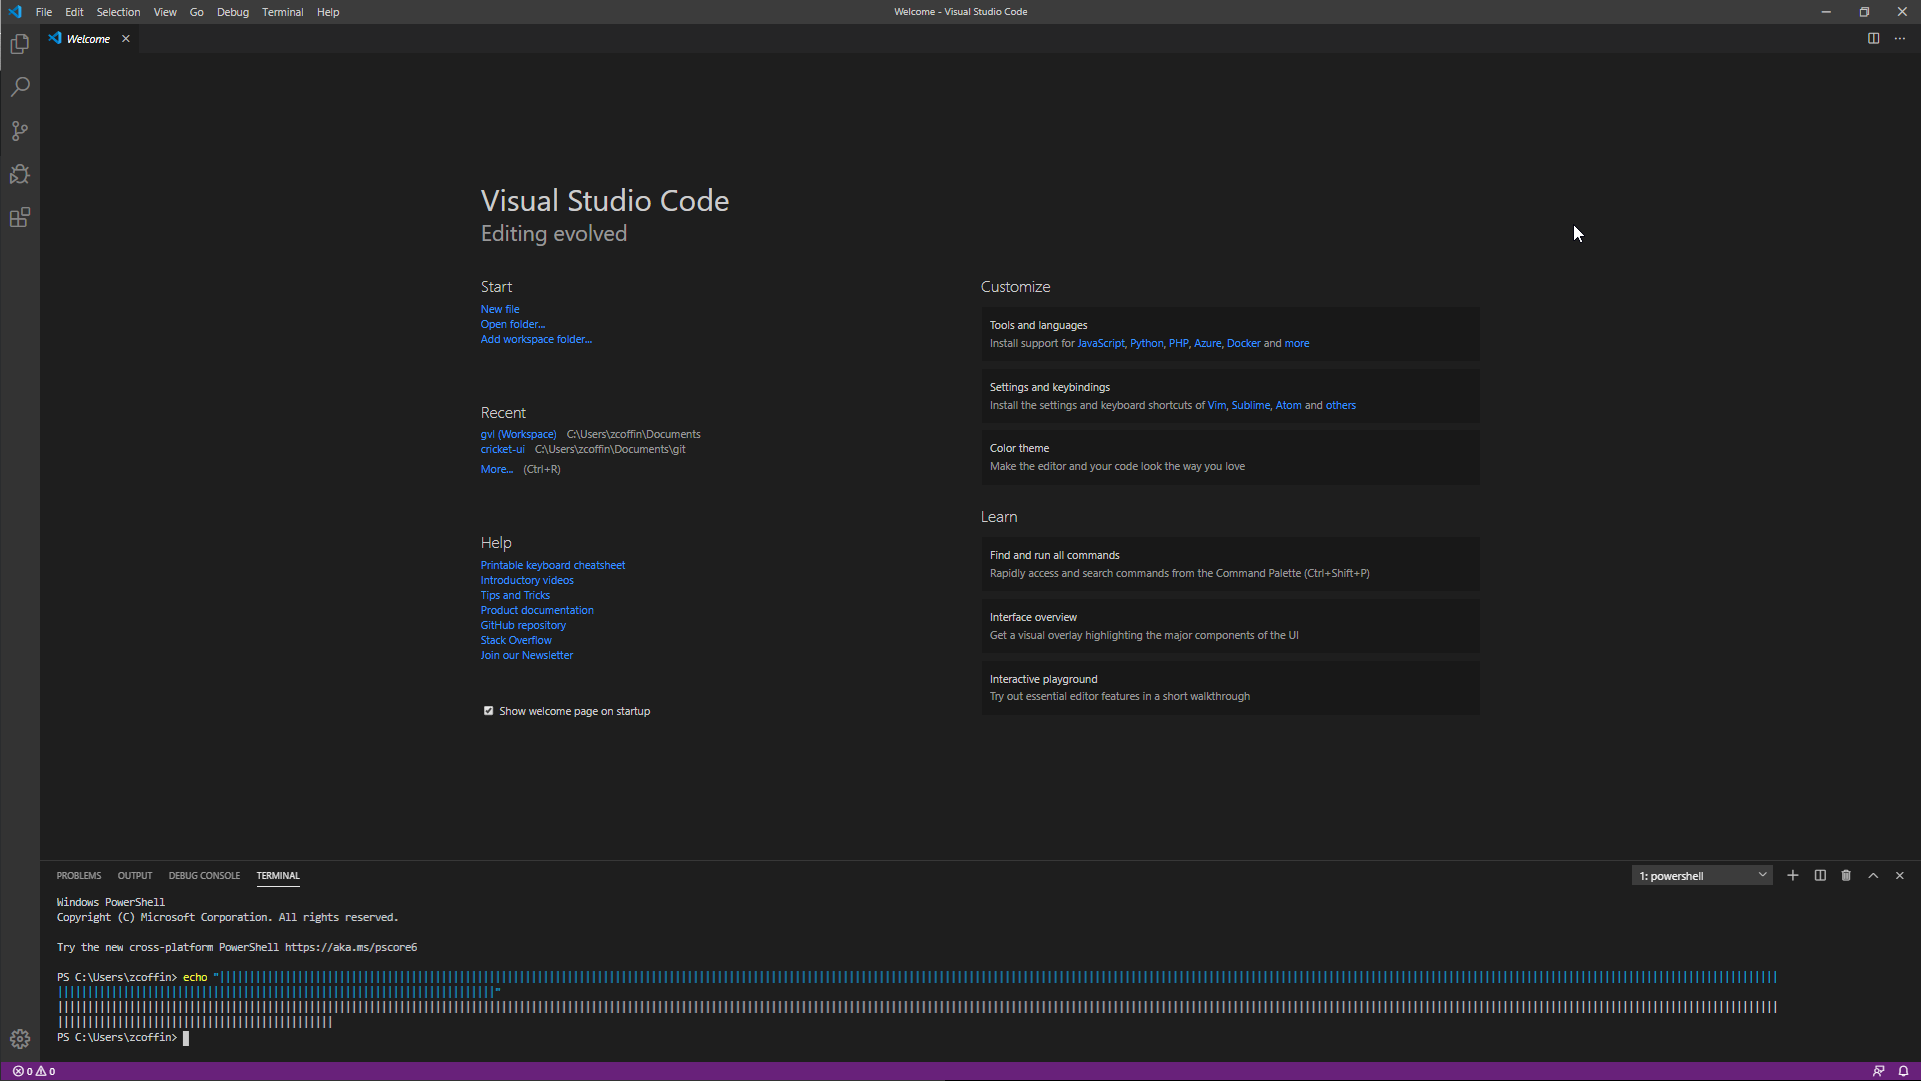Switch to the PROBLEMS panel tab
This screenshot has width=1921, height=1081.
79,876
